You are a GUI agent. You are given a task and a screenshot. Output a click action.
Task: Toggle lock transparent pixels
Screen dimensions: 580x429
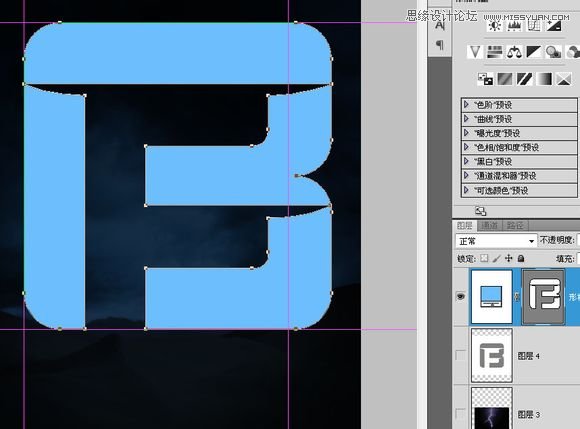click(484, 259)
